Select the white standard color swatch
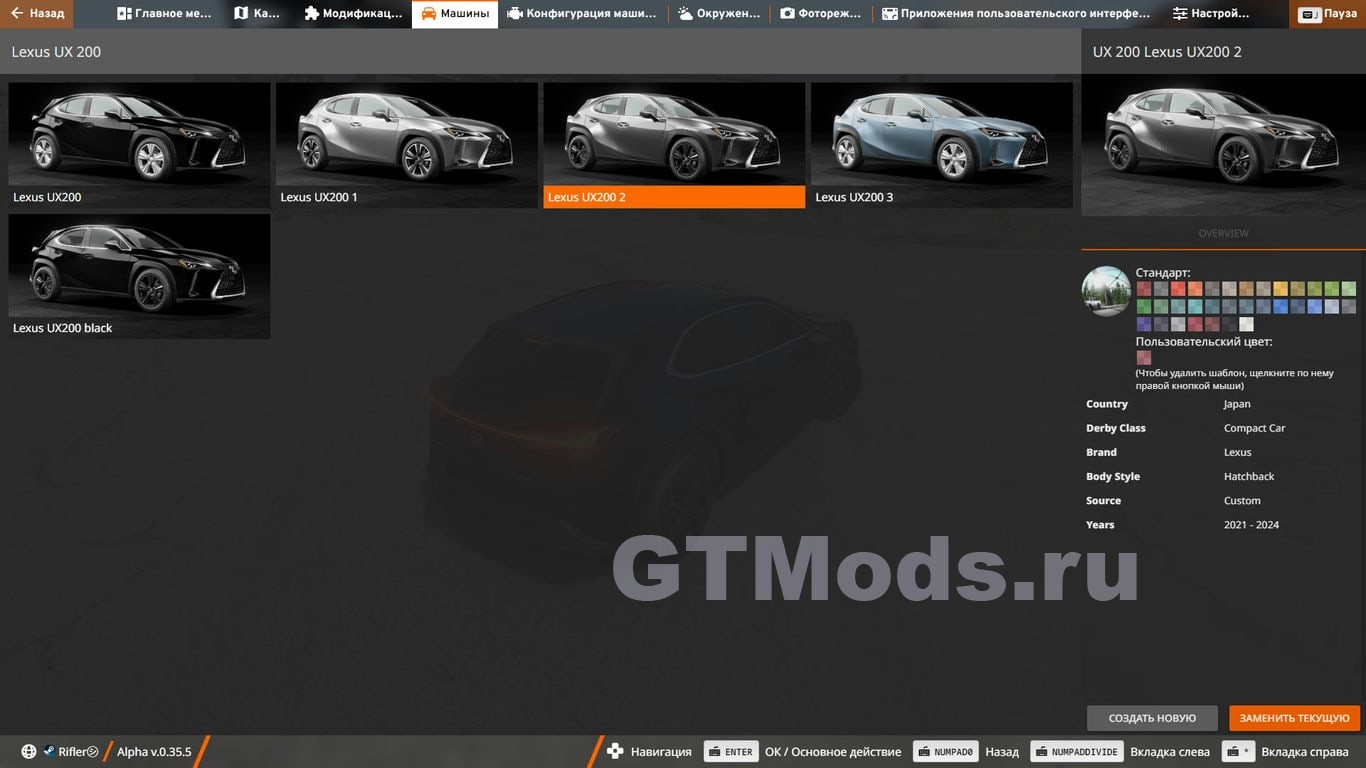The width and height of the screenshot is (1366, 768). [x=1246, y=324]
